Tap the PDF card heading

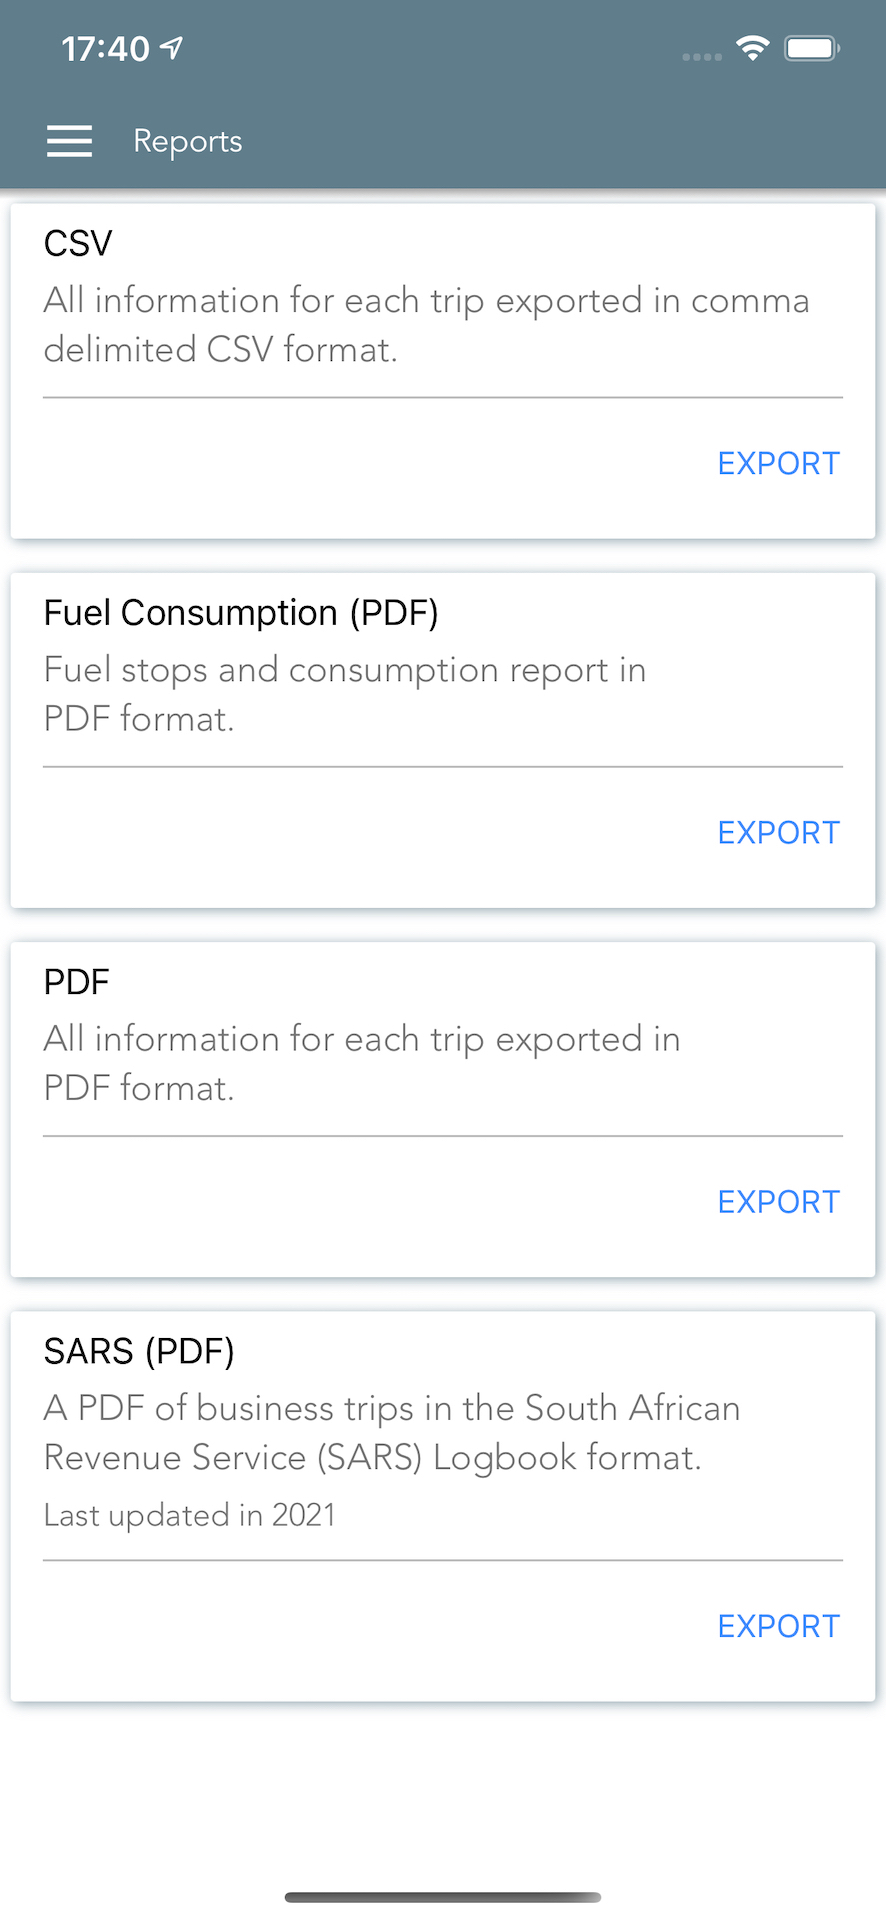click(x=76, y=982)
